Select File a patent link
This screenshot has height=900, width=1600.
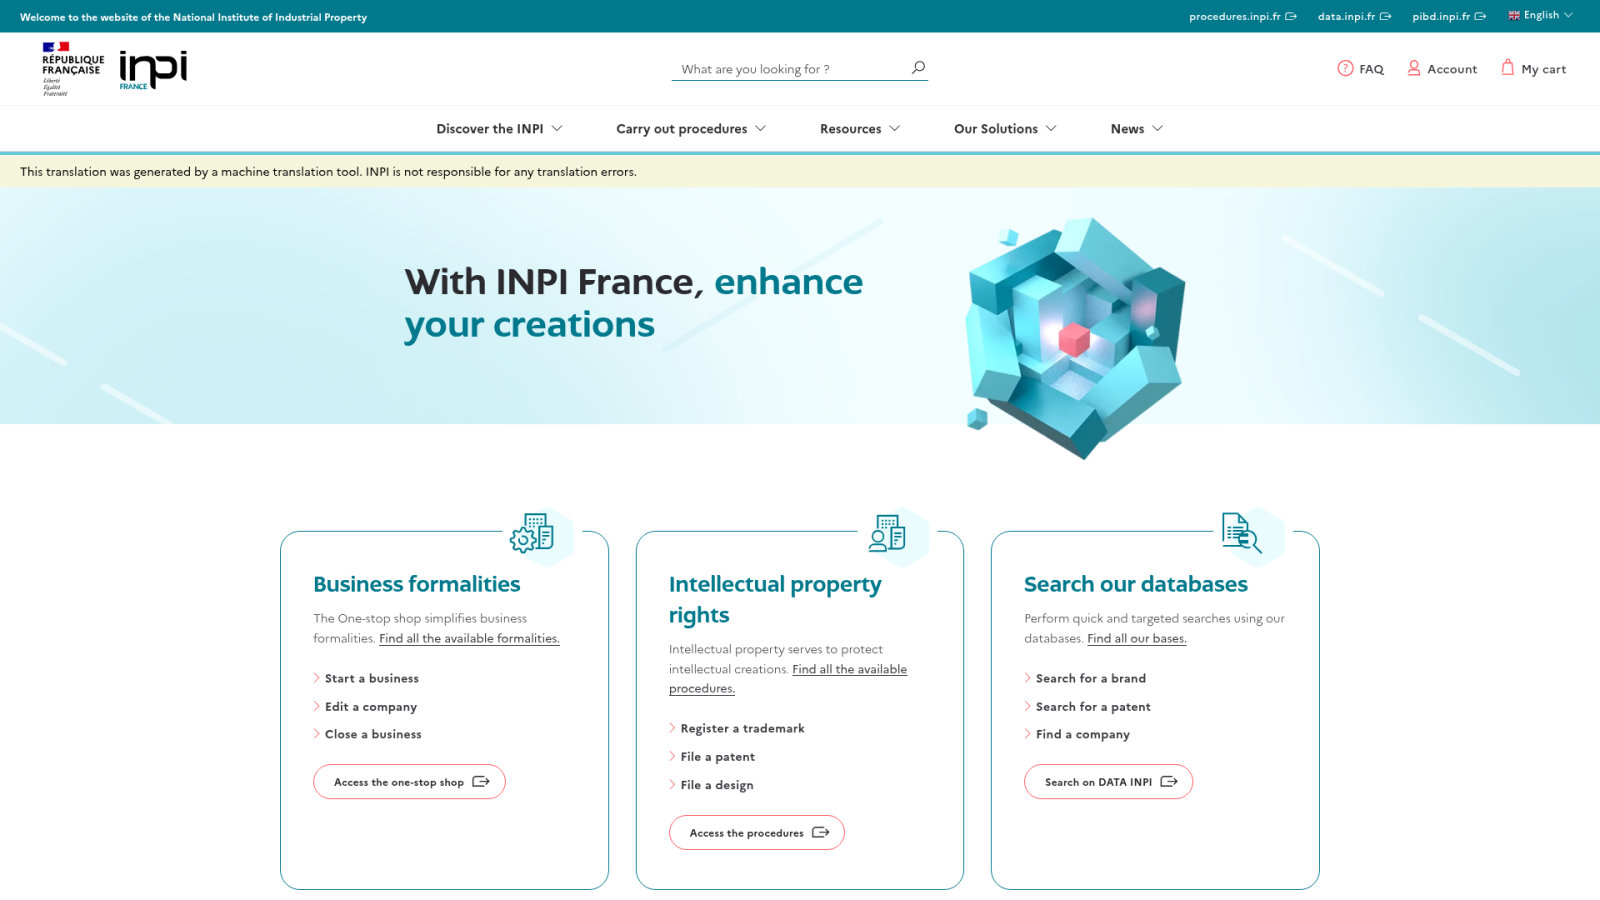point(718,757)
